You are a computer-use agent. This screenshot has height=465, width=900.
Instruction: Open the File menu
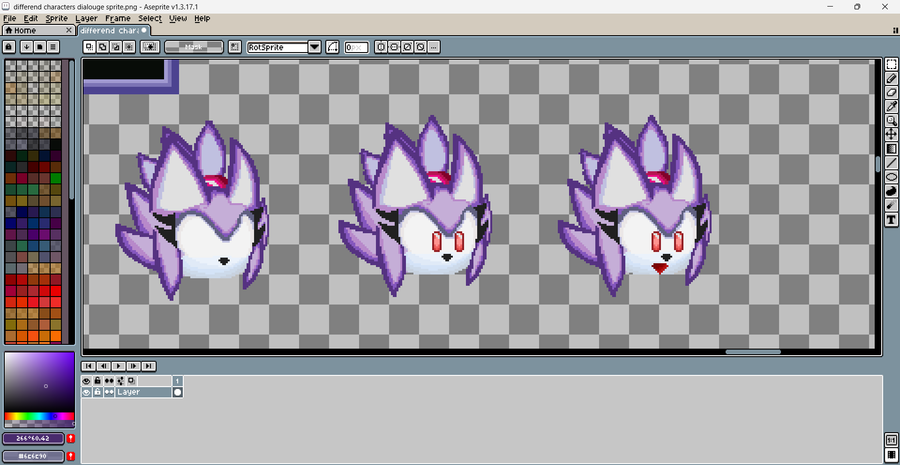pos(9,18)
